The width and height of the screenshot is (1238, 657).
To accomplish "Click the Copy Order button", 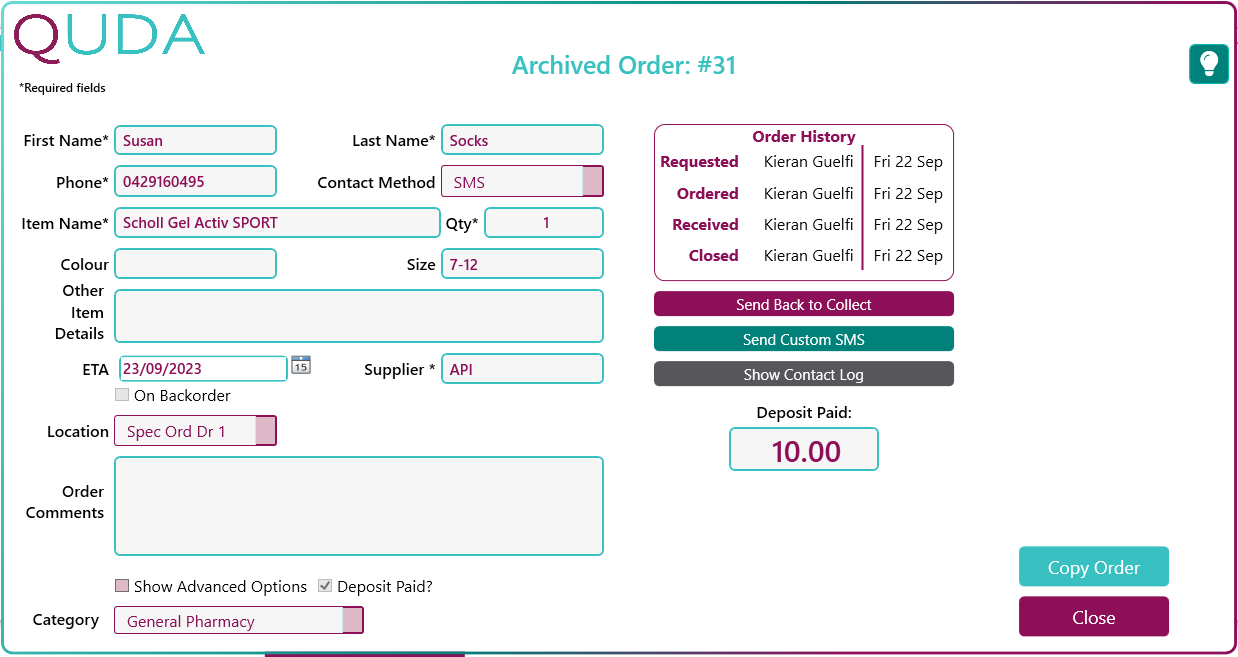I will tap(1093, 566).
